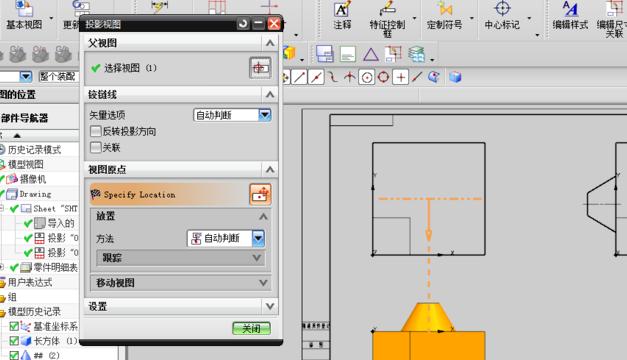Enable the end point snap icon
The image size is (627, 360).
point(300,77)
